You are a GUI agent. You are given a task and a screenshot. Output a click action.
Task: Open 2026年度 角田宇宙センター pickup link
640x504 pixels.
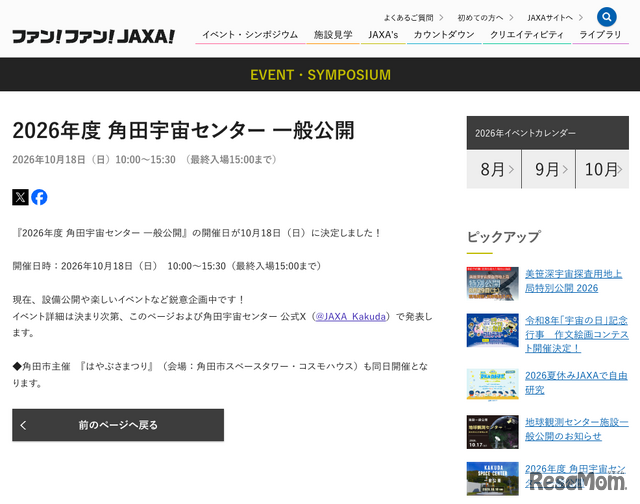point(576,475)
